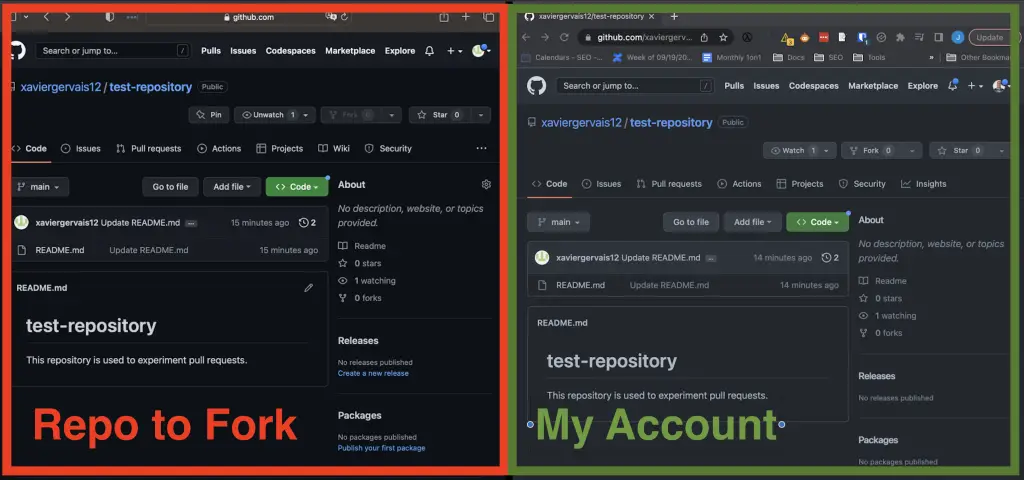Open Monthly 1on1 bookmark in Chrome
This screenshot has width=1024, height=480.
(x=732, y=57)
